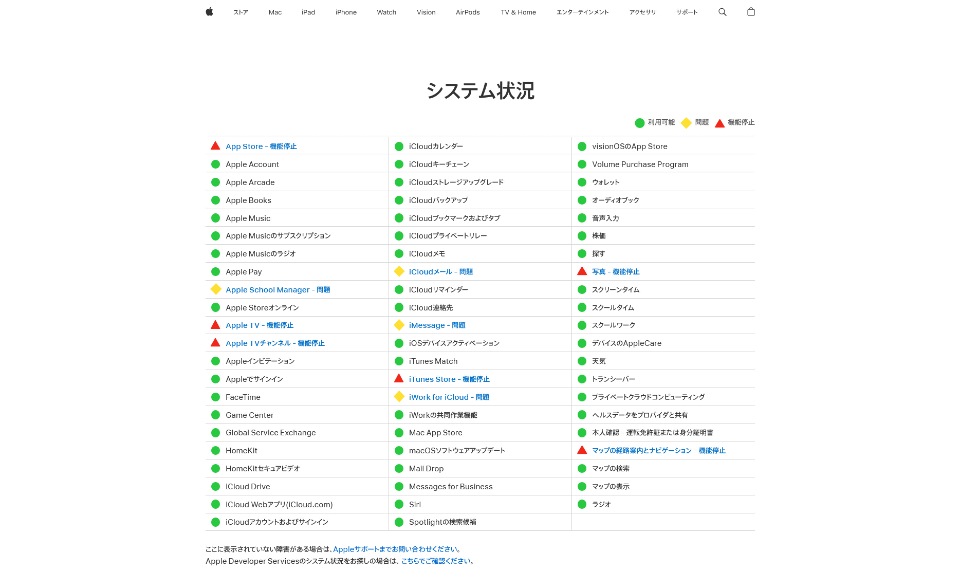Click the Apple logo in navigation bar
The height and width of the screenshot is (571, 960).
209,12
